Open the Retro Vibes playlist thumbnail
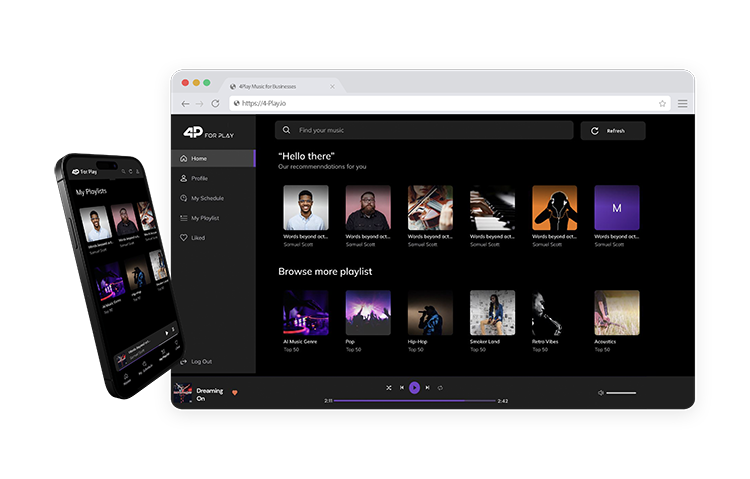 (554, 312)
